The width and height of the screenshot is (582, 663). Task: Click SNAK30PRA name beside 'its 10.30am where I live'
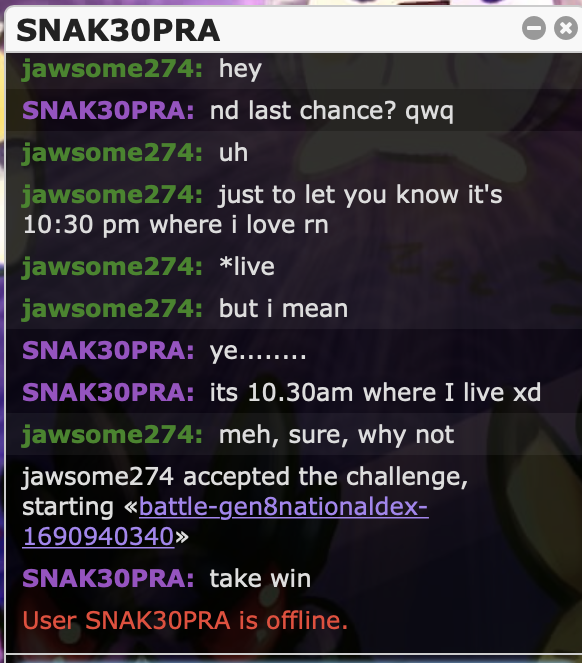point(108,392)
